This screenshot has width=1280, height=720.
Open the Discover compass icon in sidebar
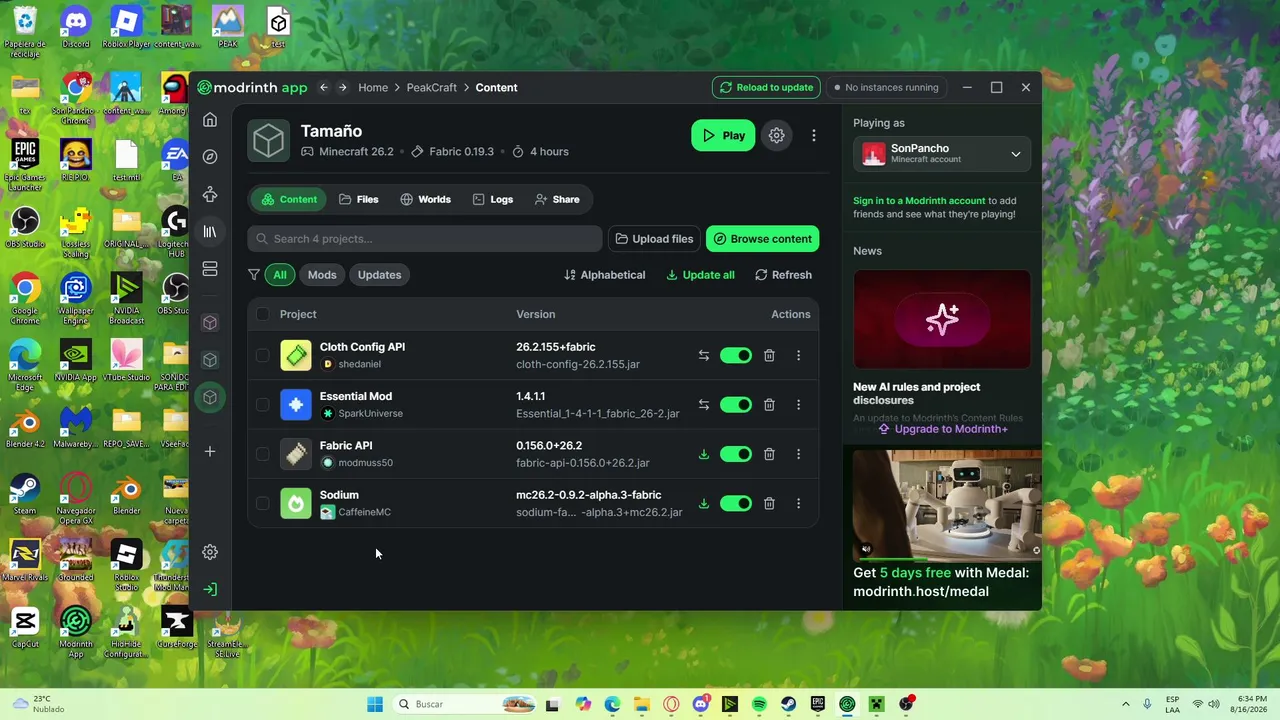click(210, 157)
